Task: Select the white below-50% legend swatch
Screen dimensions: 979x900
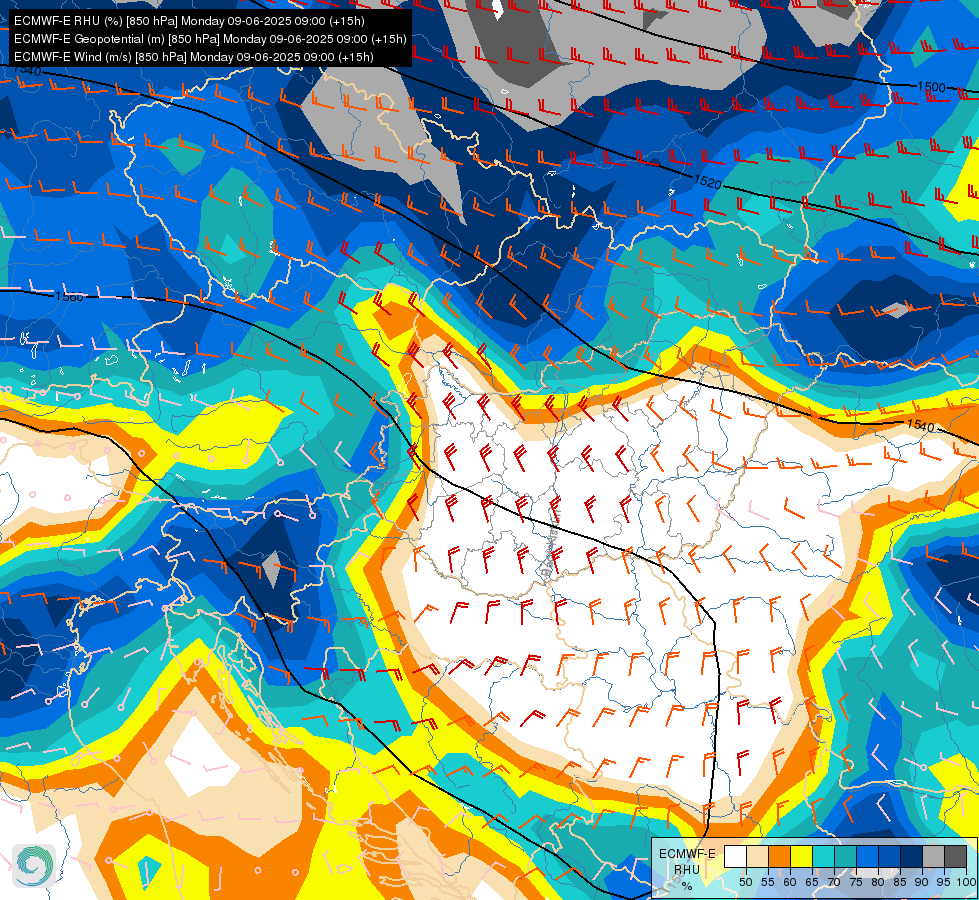Action: pos(735,857)
